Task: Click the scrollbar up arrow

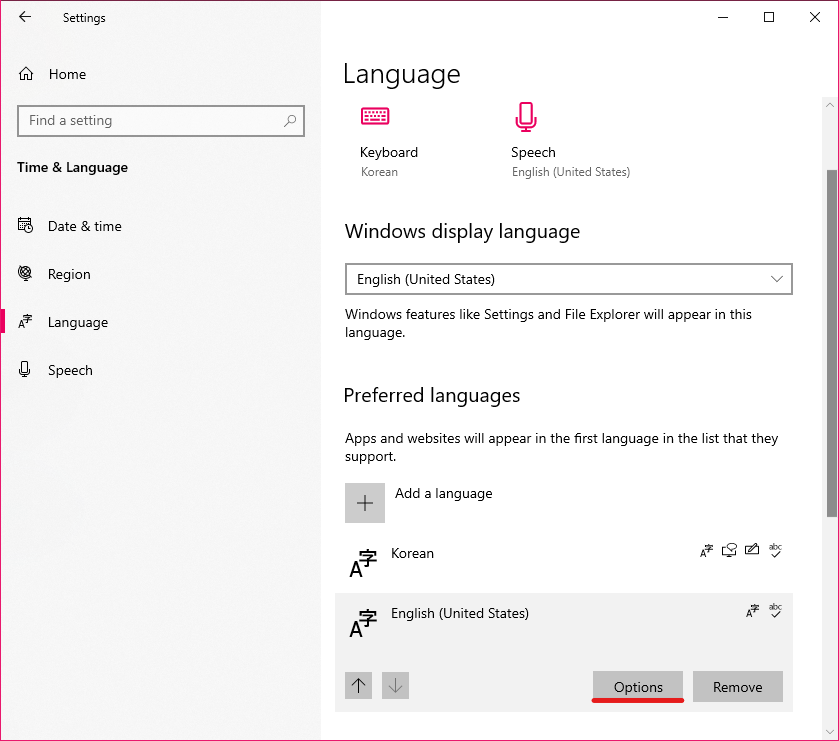Action: coord(830,105)
